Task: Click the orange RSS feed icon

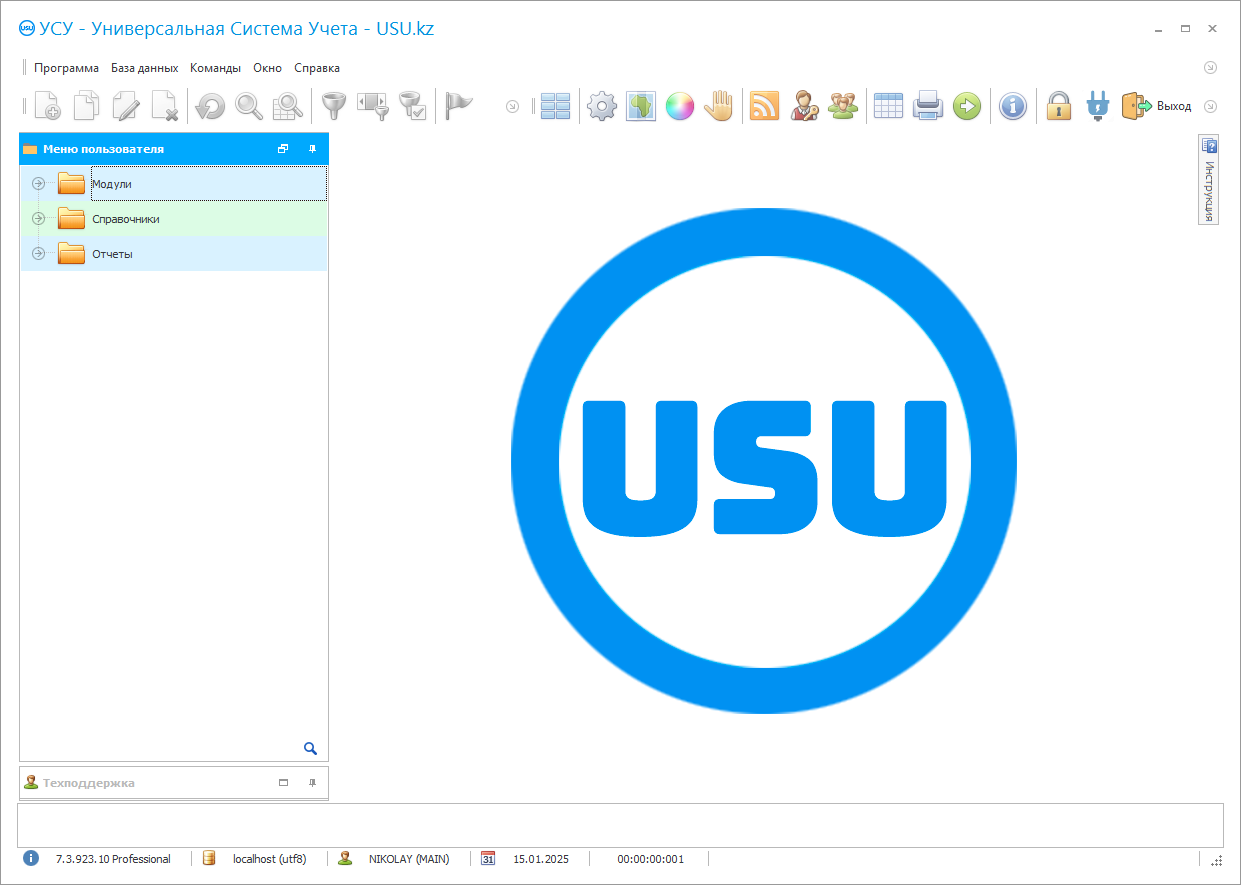Action: (x=764, y=106)
